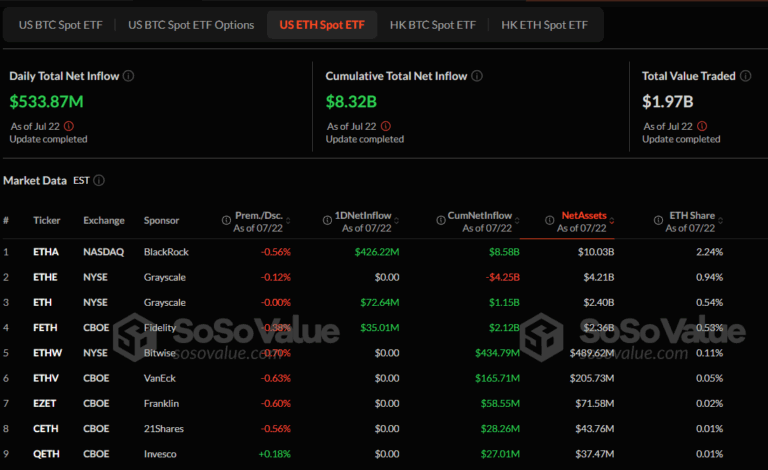Viewport: 768px width, 470px height.
Task: Click red alert icon under $8.32B date
Action: 385,126
